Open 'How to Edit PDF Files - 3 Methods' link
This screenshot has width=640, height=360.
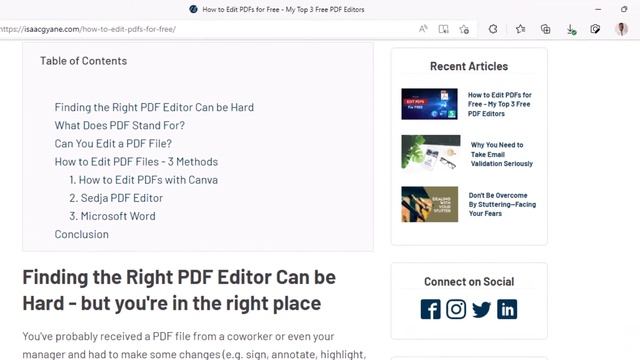tap(136, 162)
